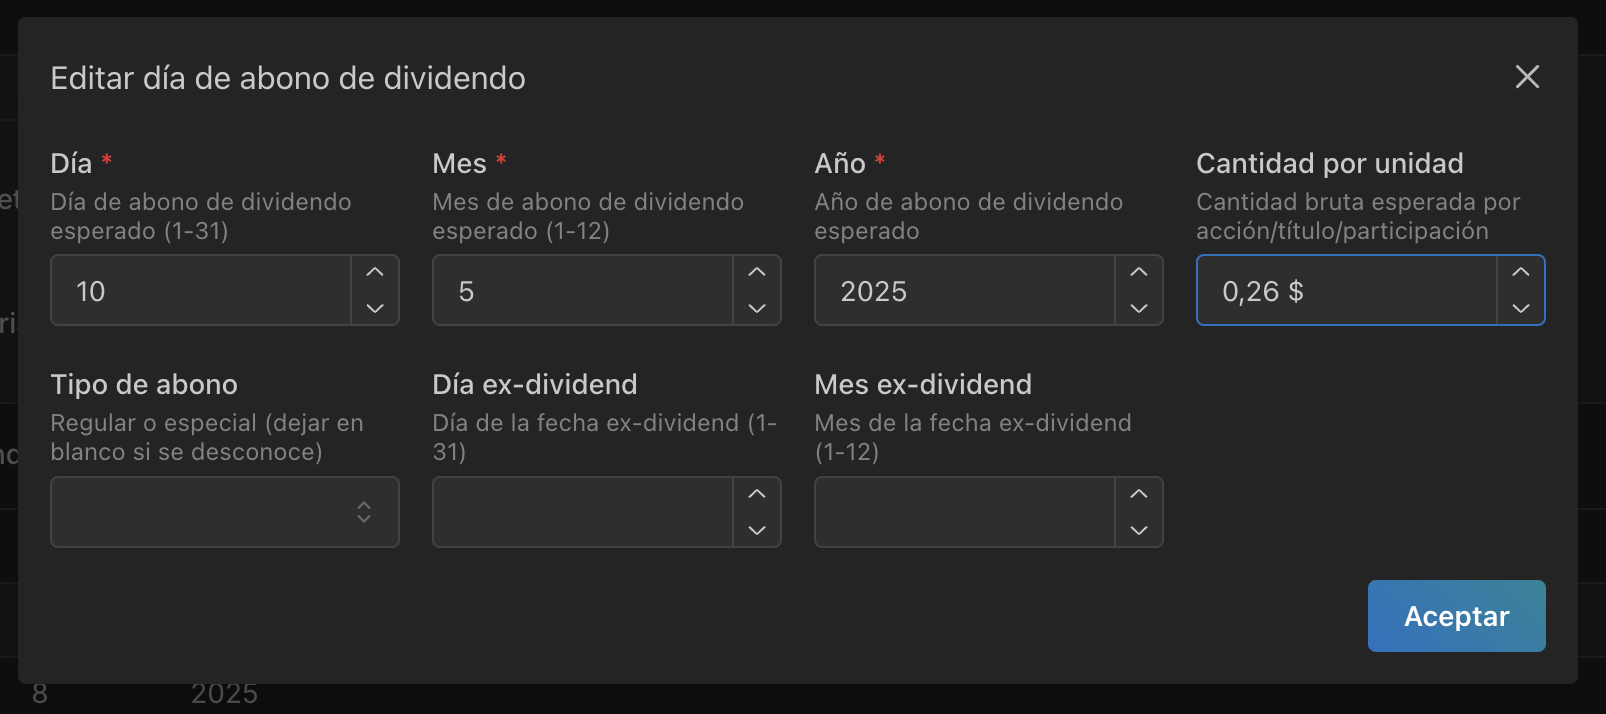Viewport: 1606px width, 714px height.
Task: Focus the Mes input showing 5
Action: tap(583, 290)
